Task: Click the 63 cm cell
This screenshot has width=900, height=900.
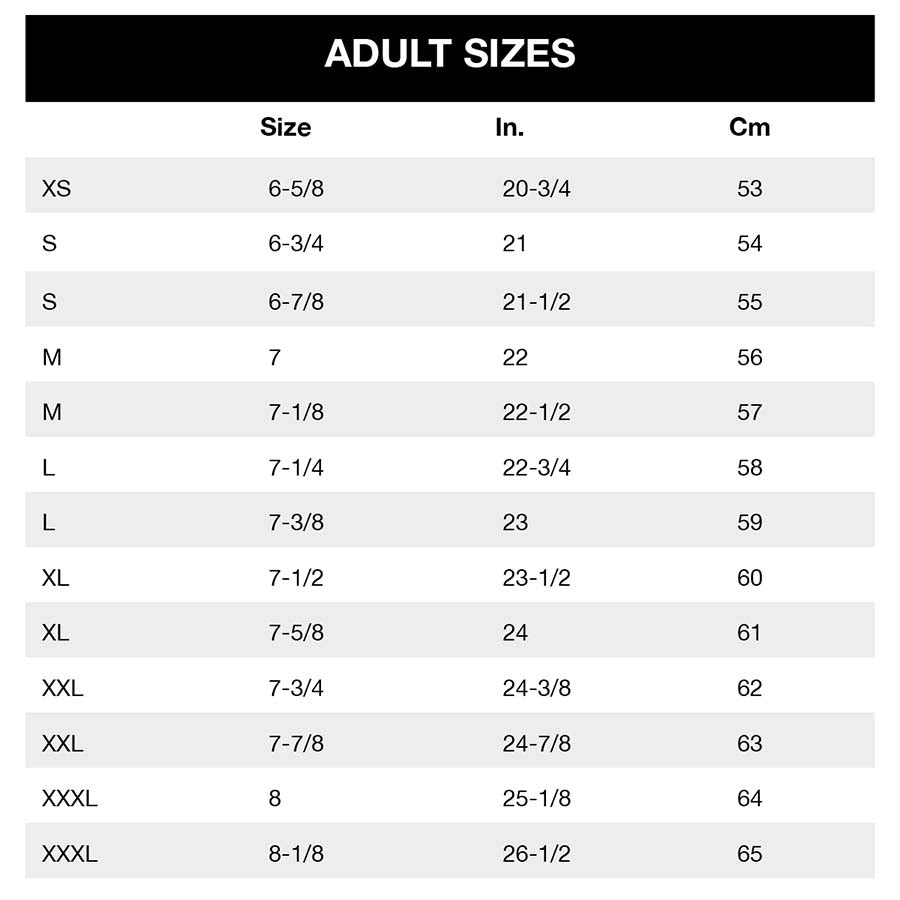Action: click(749, 744)
